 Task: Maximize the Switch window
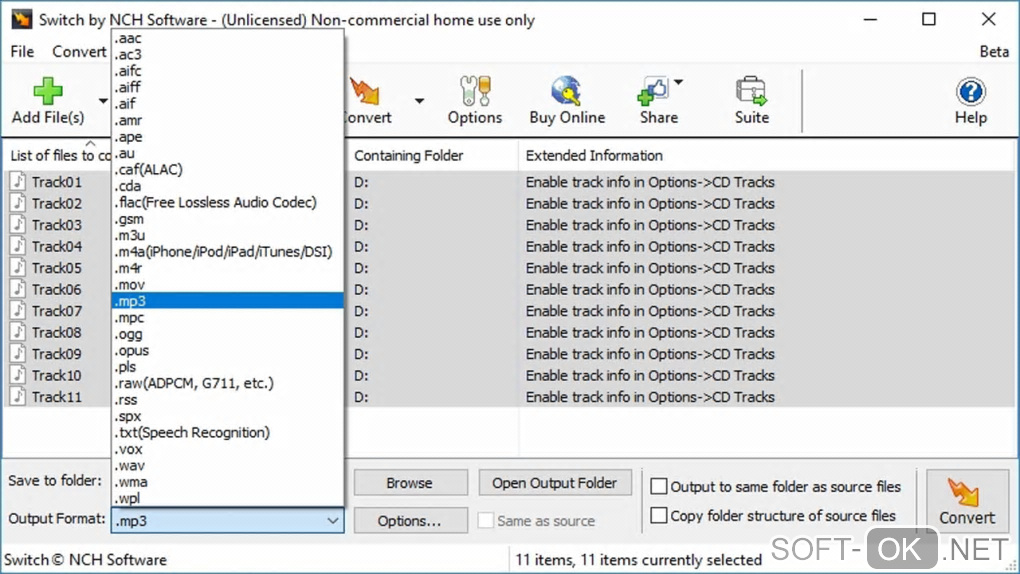point(929,20)
